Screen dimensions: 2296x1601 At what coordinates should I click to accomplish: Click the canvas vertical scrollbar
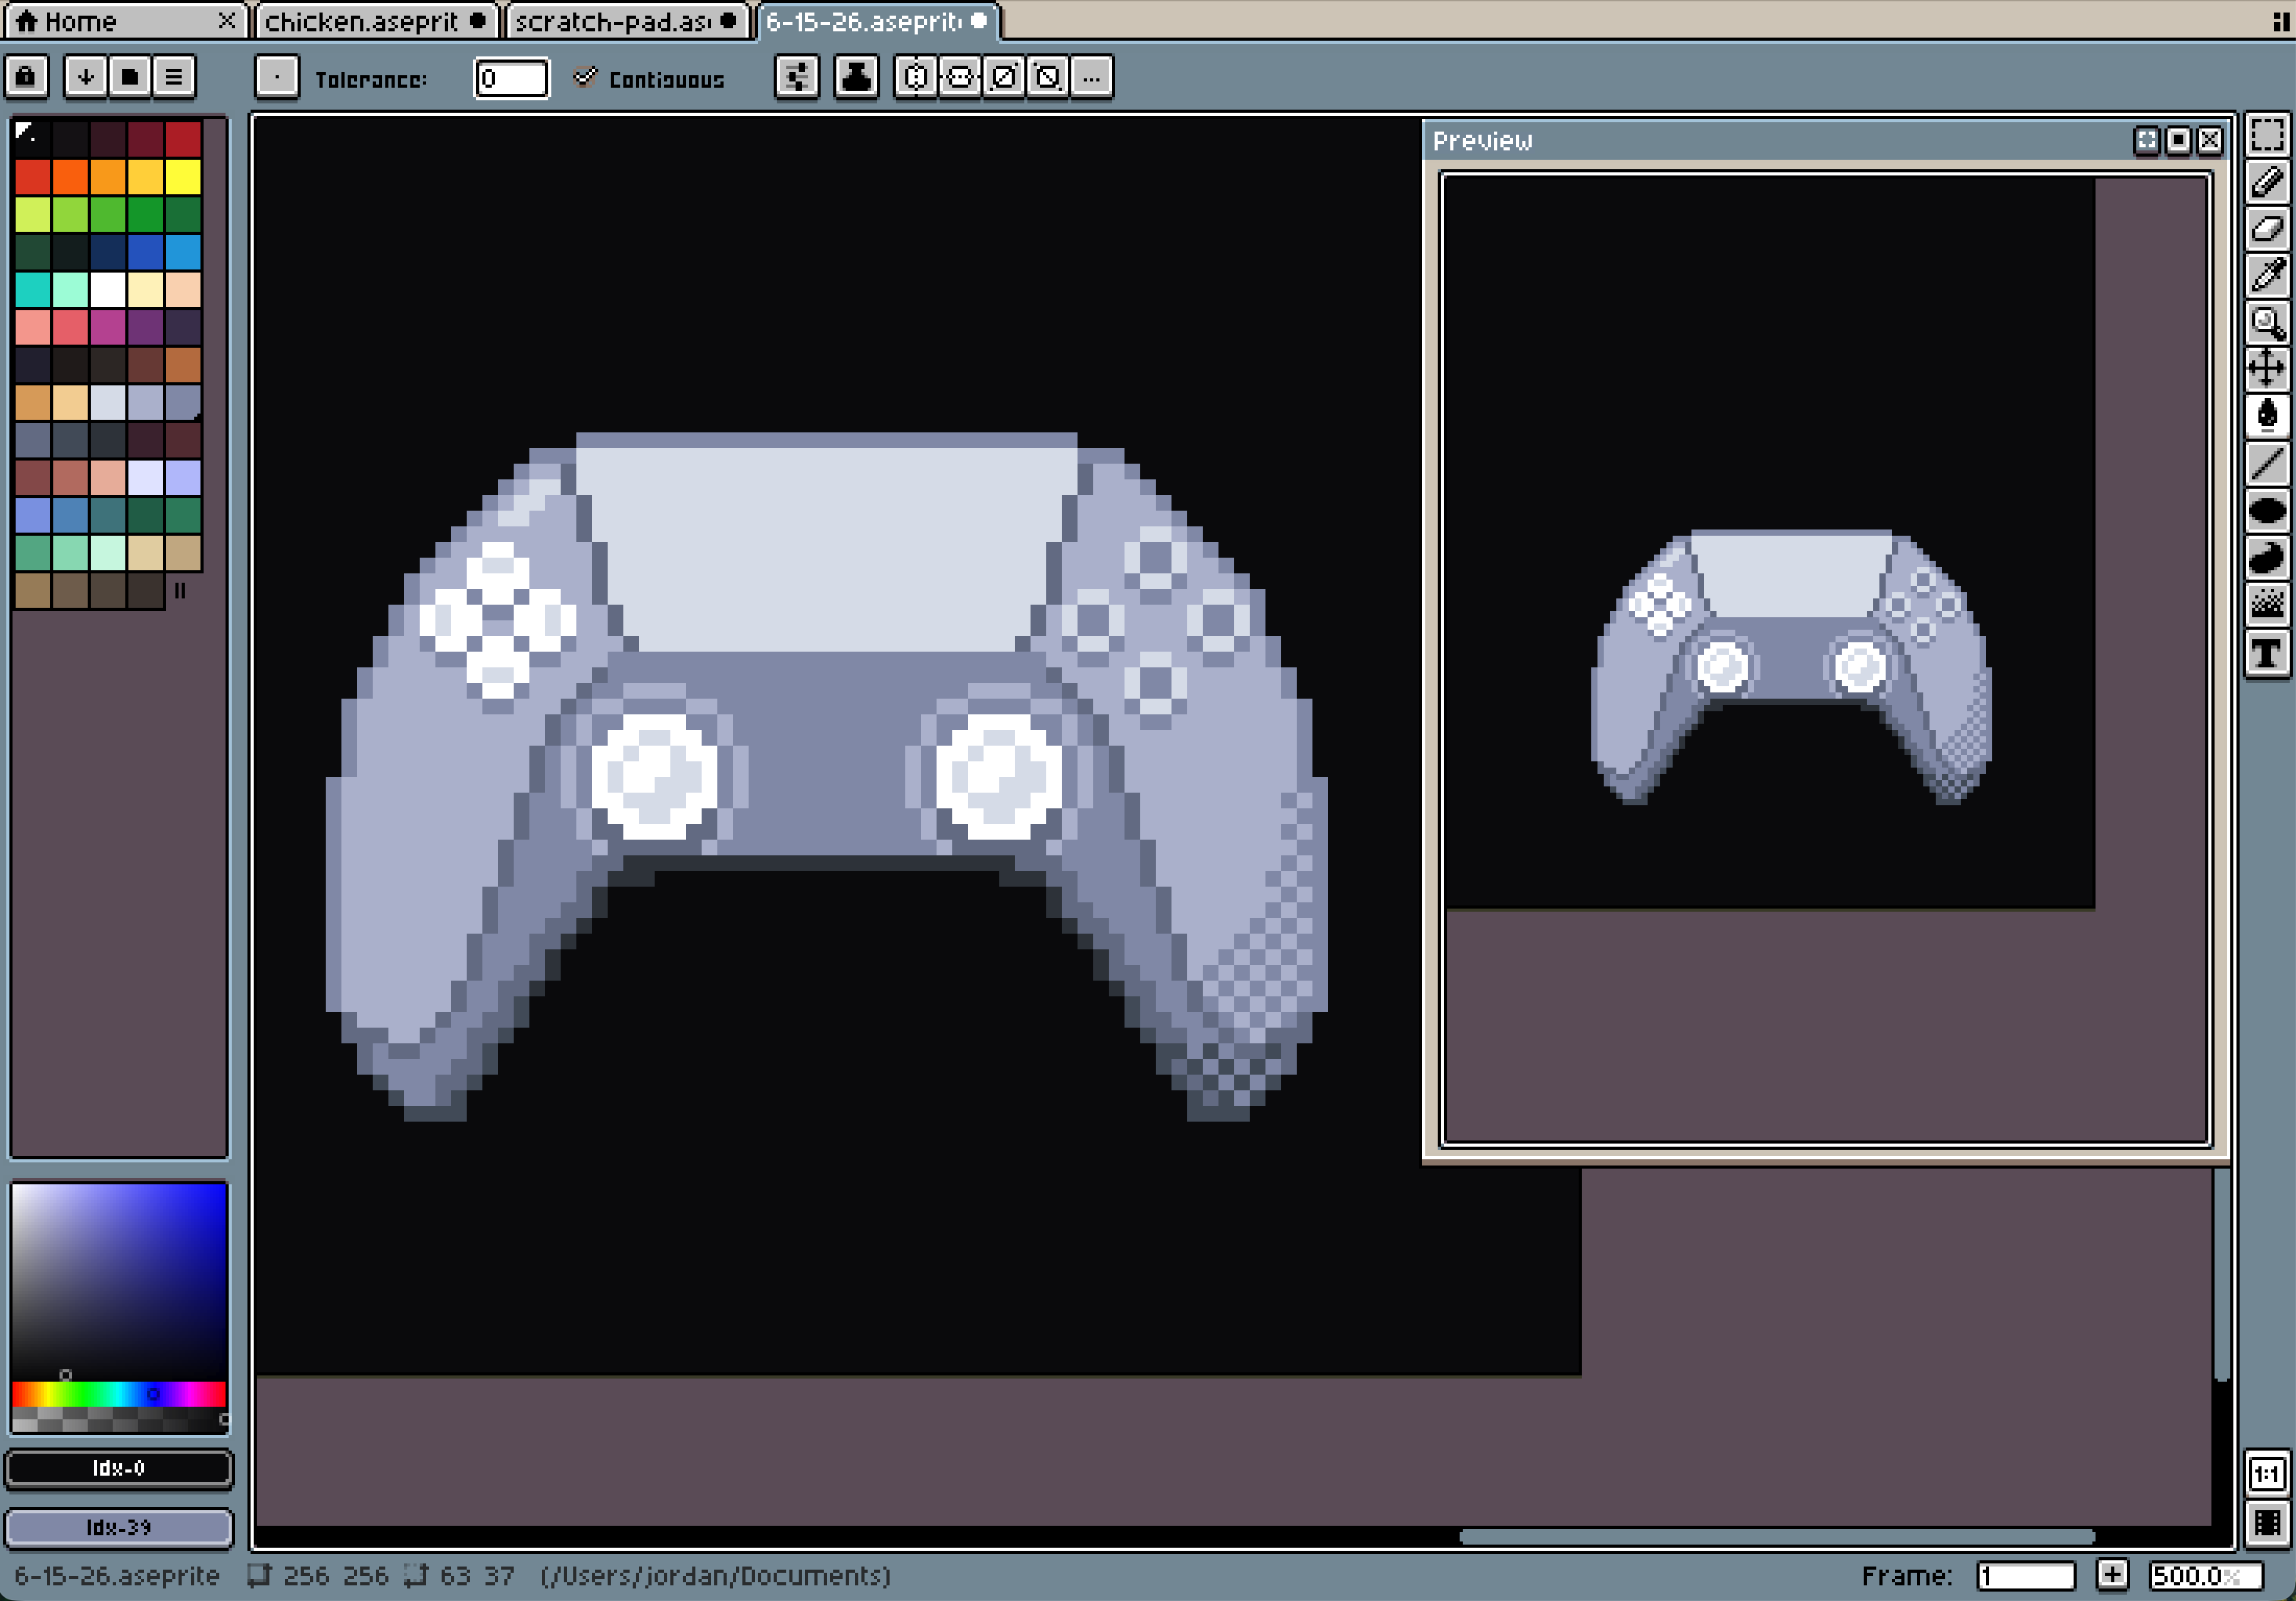pyautogui.click(x=2221, y=1275)
